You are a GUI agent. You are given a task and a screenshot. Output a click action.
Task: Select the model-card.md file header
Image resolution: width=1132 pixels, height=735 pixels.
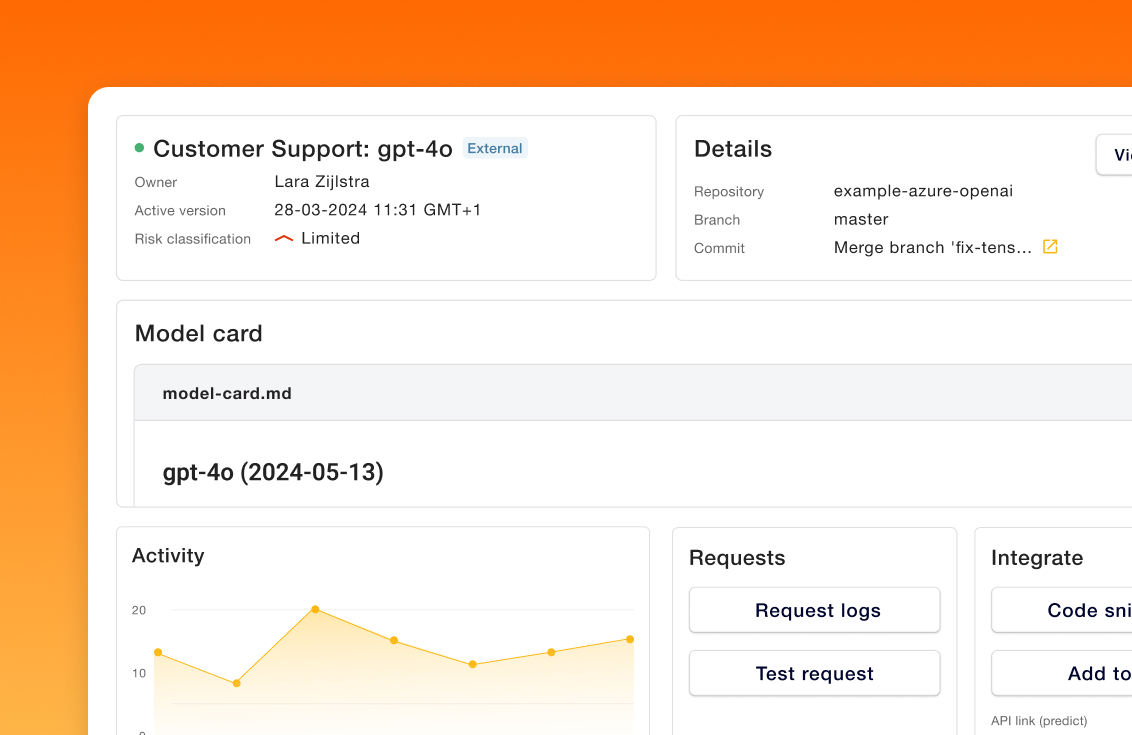(x=633, y=393)
